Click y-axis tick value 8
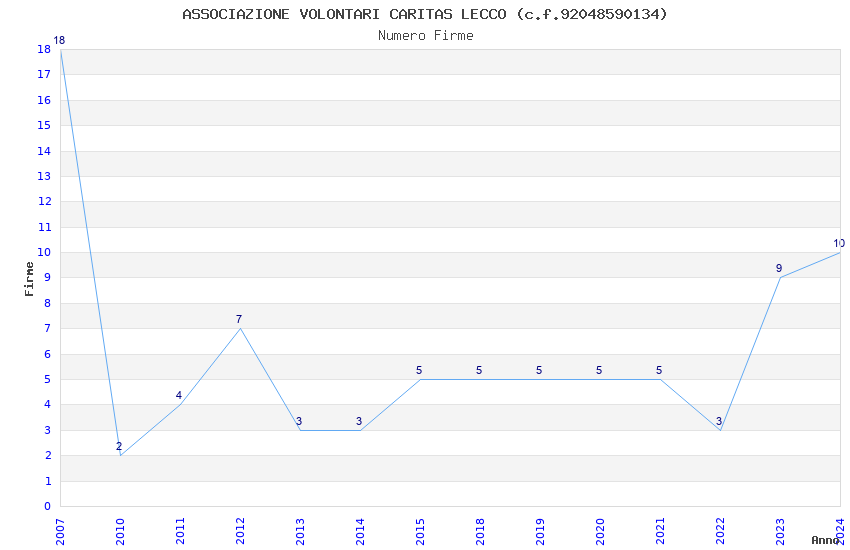The image size is (850, 550). coord(48,303)
